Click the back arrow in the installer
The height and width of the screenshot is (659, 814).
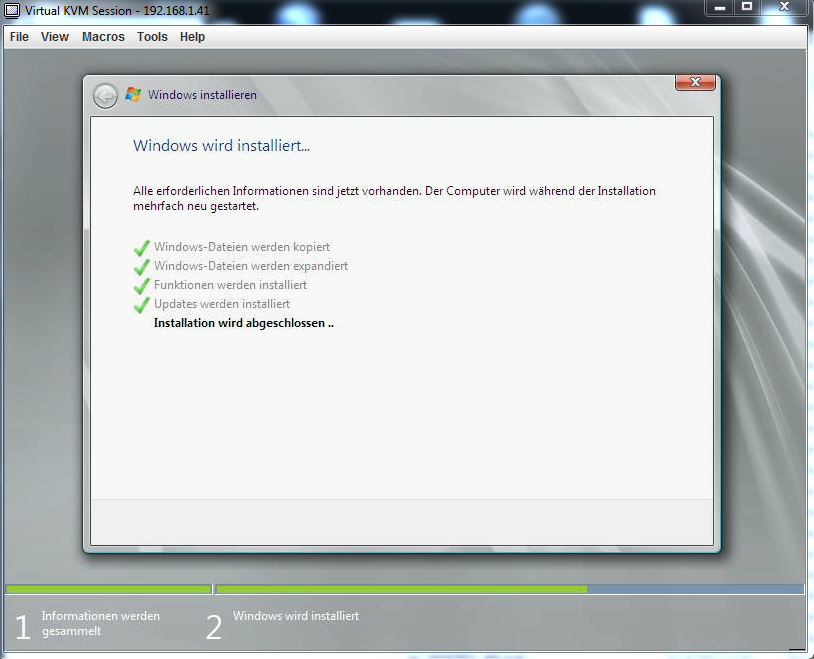point(105,96)
